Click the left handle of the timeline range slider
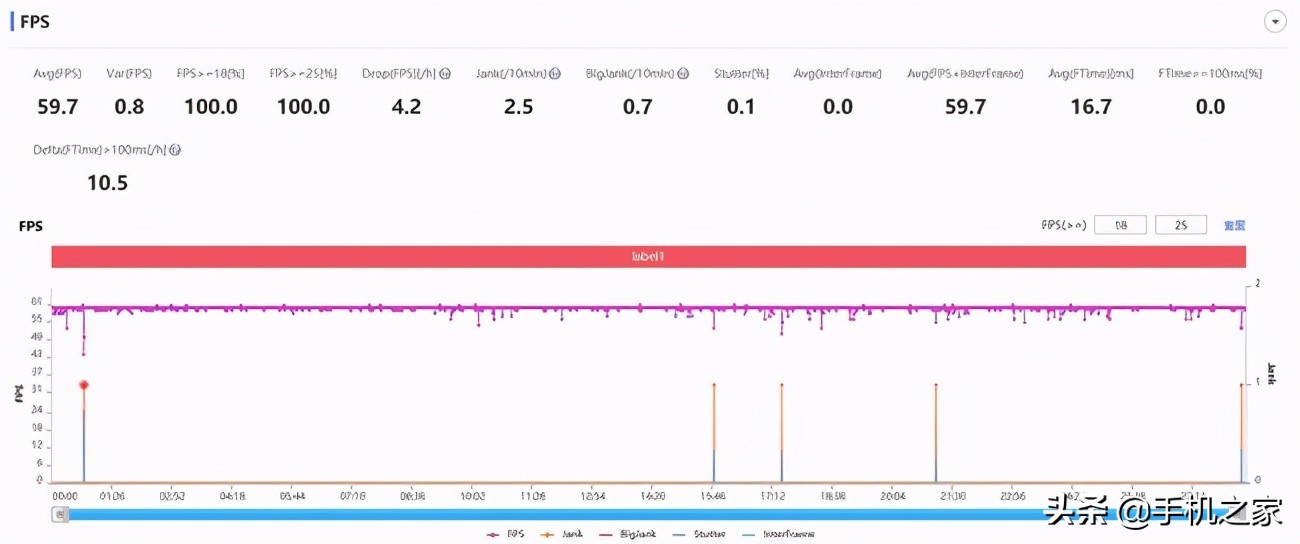Image resolution: width=1300 pixels, height=544 pixels. (61, 515)
